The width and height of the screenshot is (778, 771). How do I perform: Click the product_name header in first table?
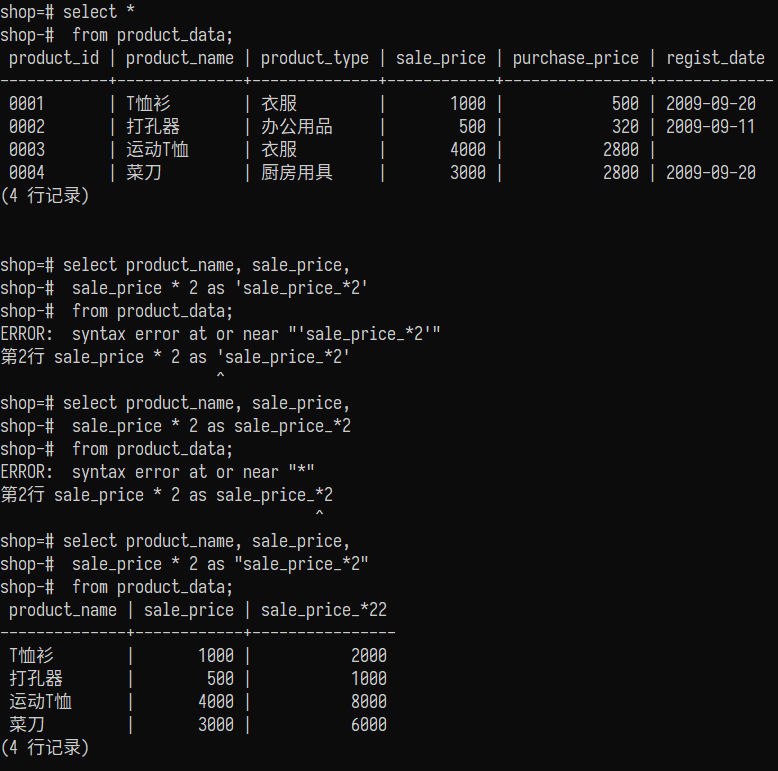(180, 58)
